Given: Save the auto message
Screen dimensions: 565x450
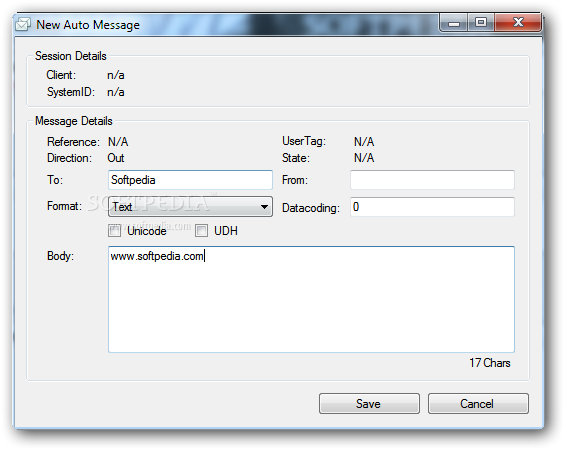Looking at the screenshot, I should click(x=369, y=404).
